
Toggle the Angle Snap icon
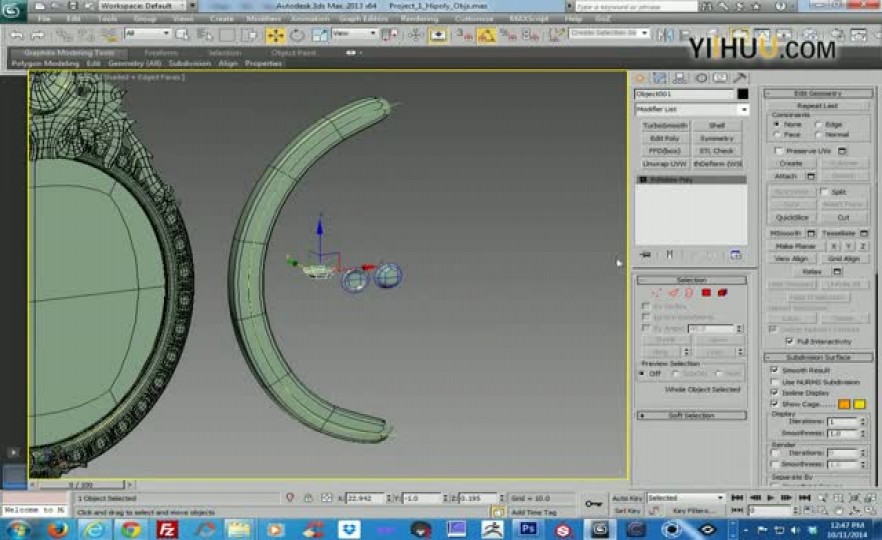(x=486, y=35)
